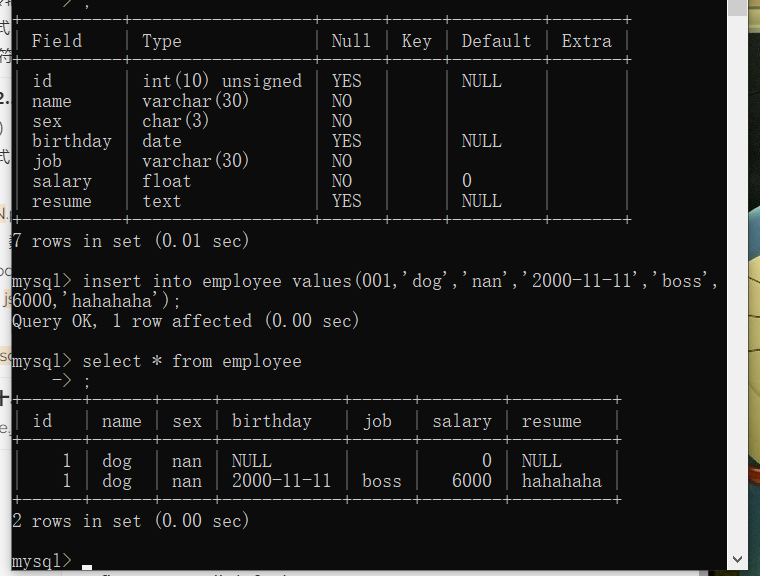Click 'birthday' header in result table
Screen dimensions: 760x576
(x=271, y=421)
